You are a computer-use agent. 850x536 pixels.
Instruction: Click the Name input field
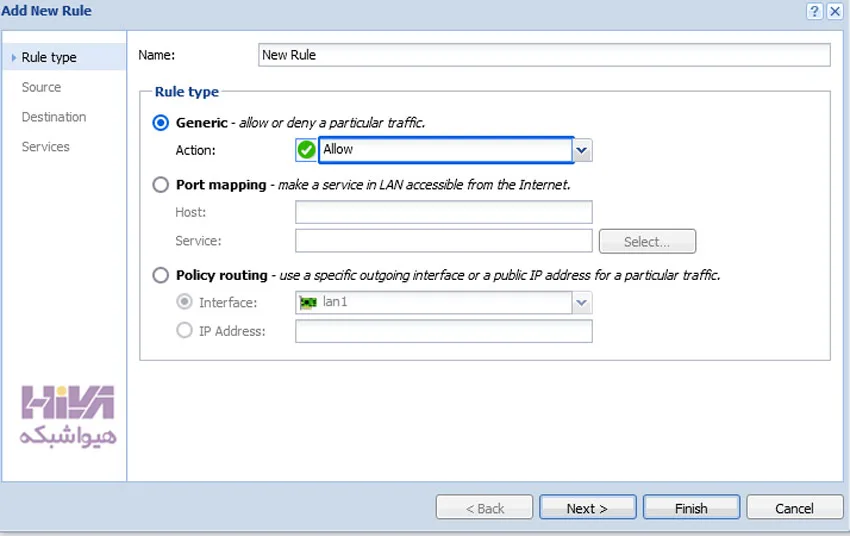click(x=544, y=55)
